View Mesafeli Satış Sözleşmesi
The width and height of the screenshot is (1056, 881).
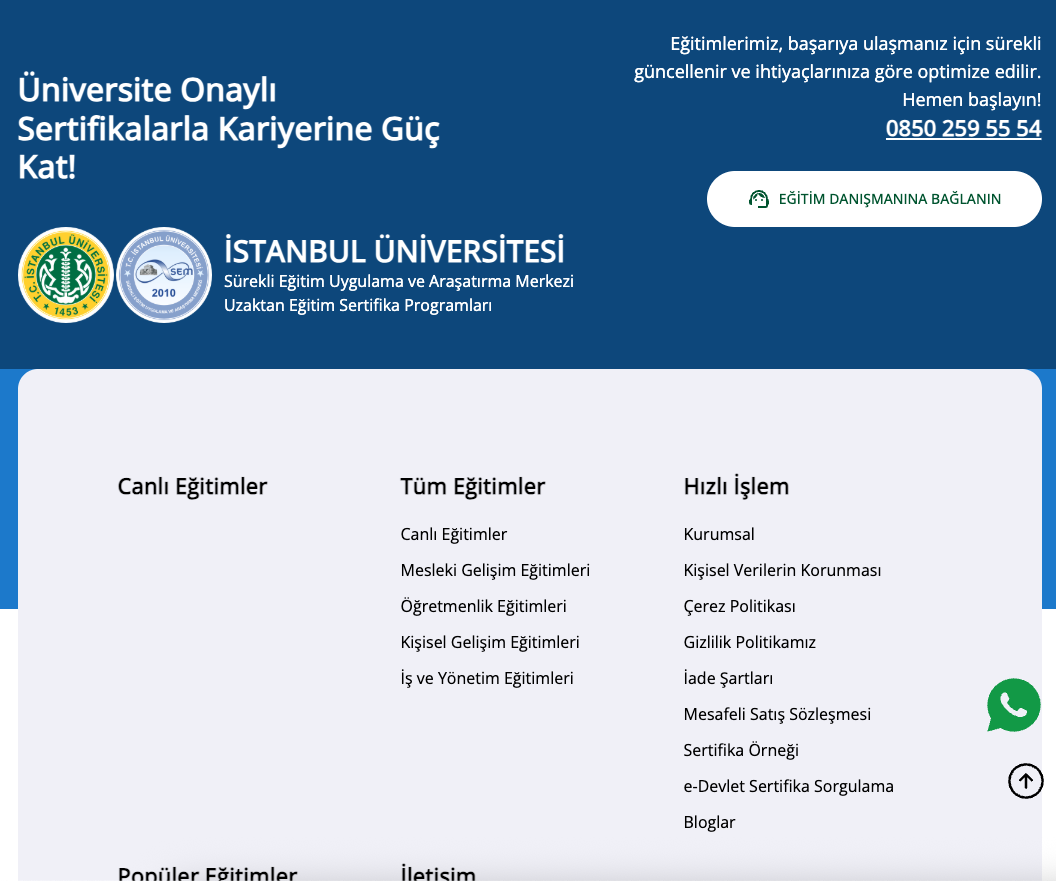click(777, 714)
